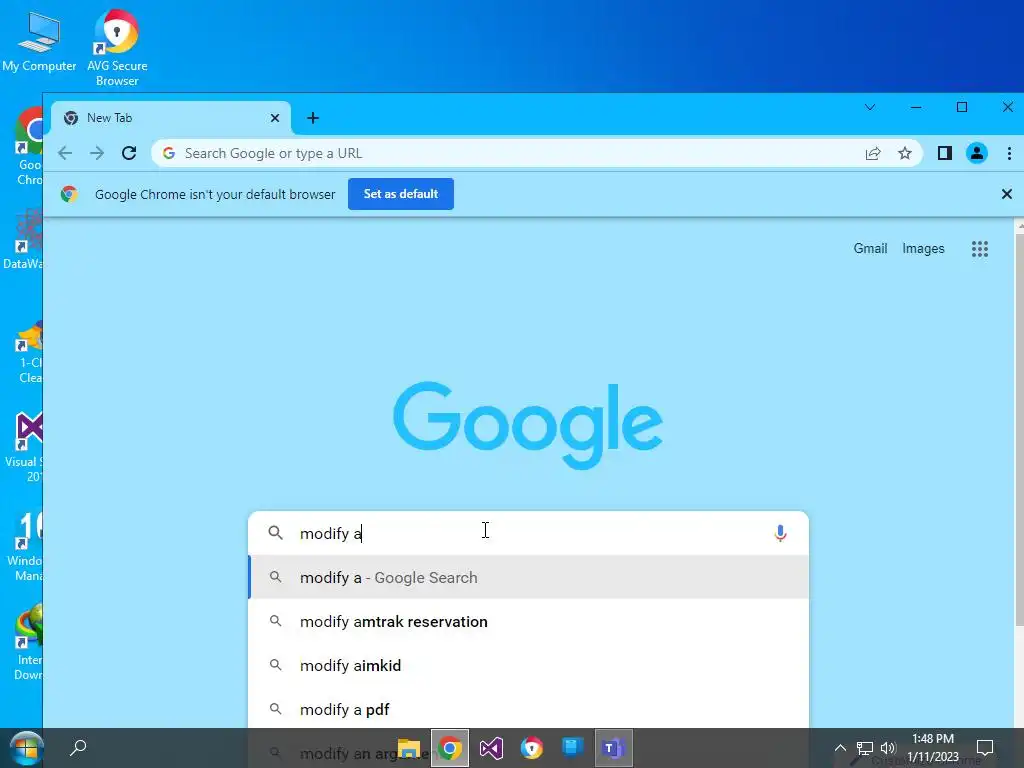Start voice search with microphone icon
1024x768 pixels.
[x=780, y=533]
